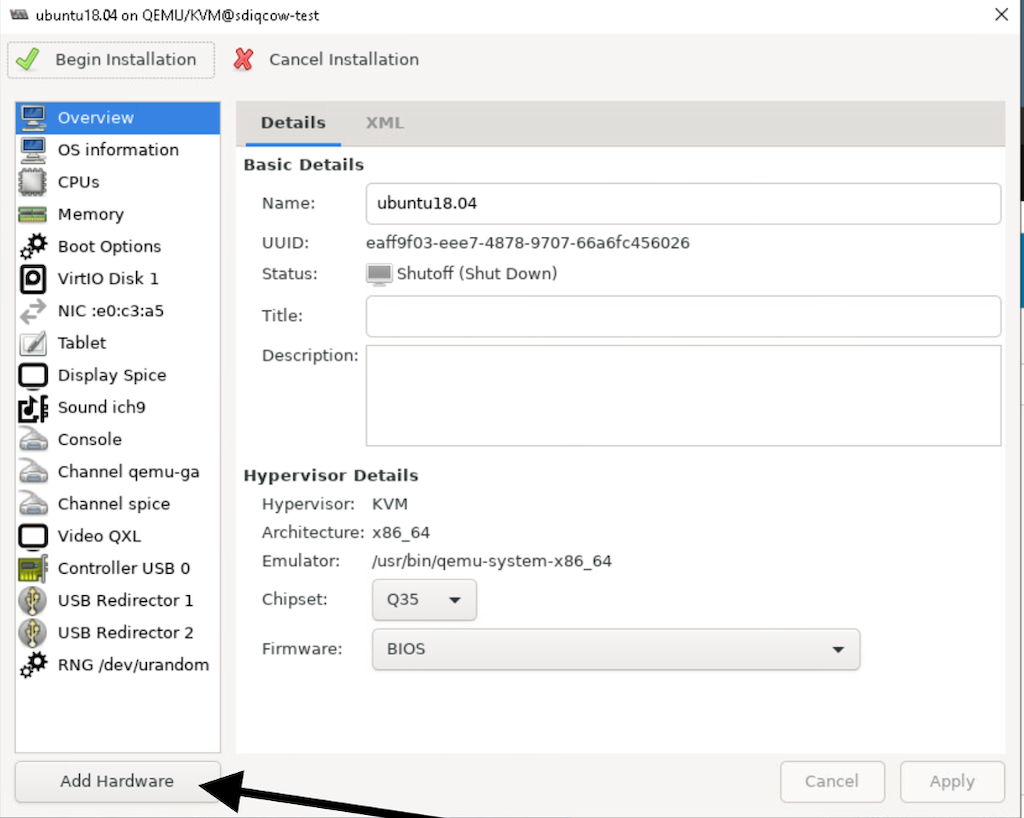Click the red X Cancel Installation icon

point(244,59)
